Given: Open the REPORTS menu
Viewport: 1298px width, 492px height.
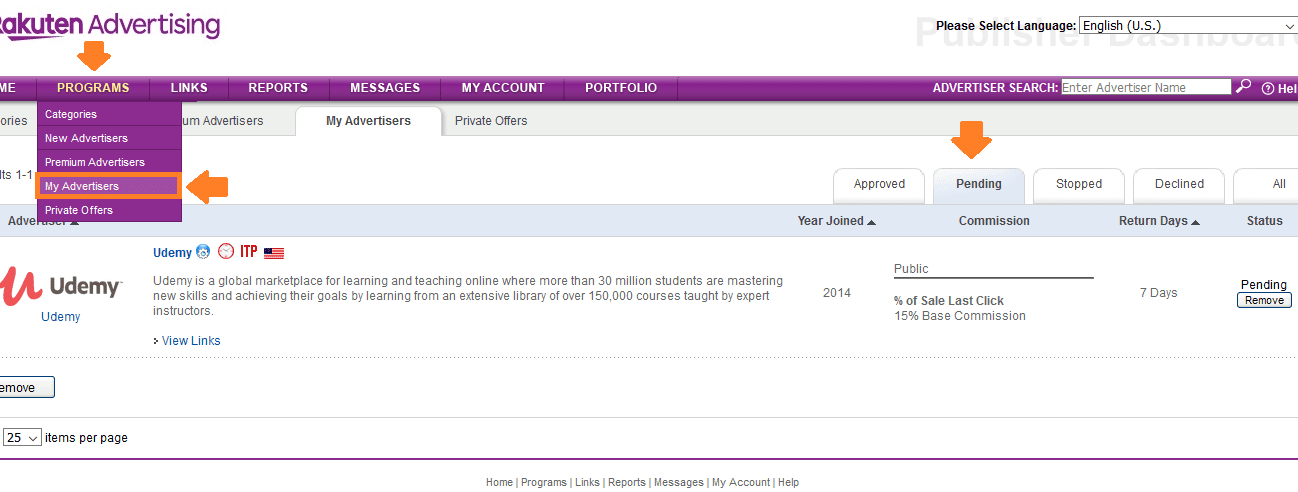Looking at the screenshot, I should click(x=278, y=88).
